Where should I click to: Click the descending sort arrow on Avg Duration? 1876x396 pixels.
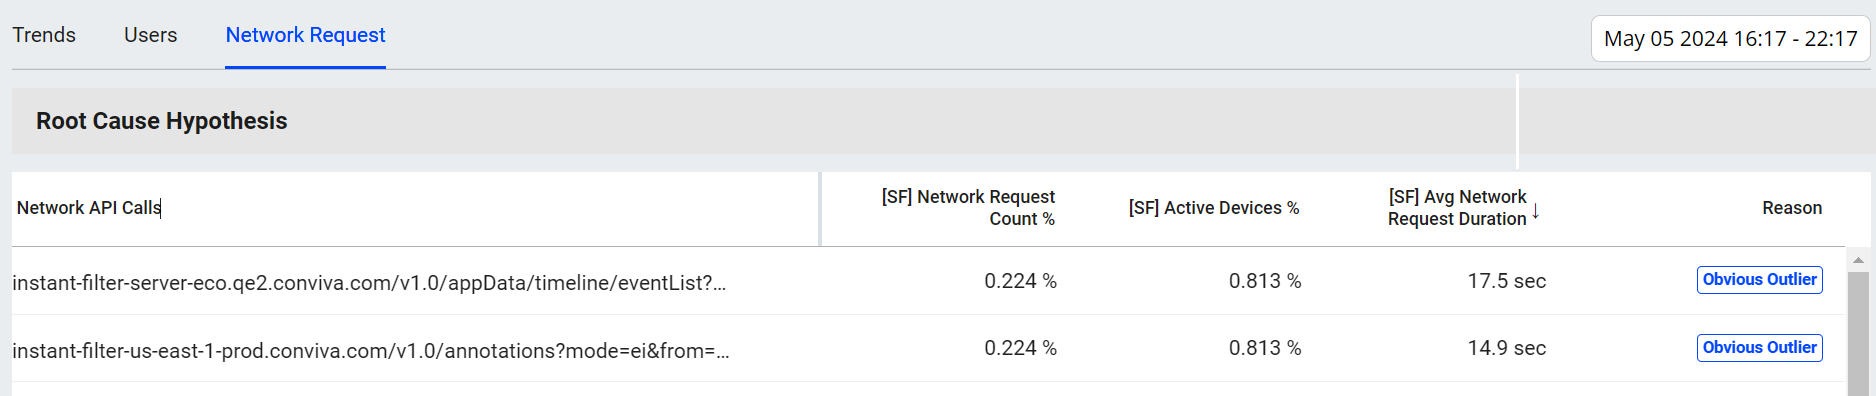tap(1535, 211)
